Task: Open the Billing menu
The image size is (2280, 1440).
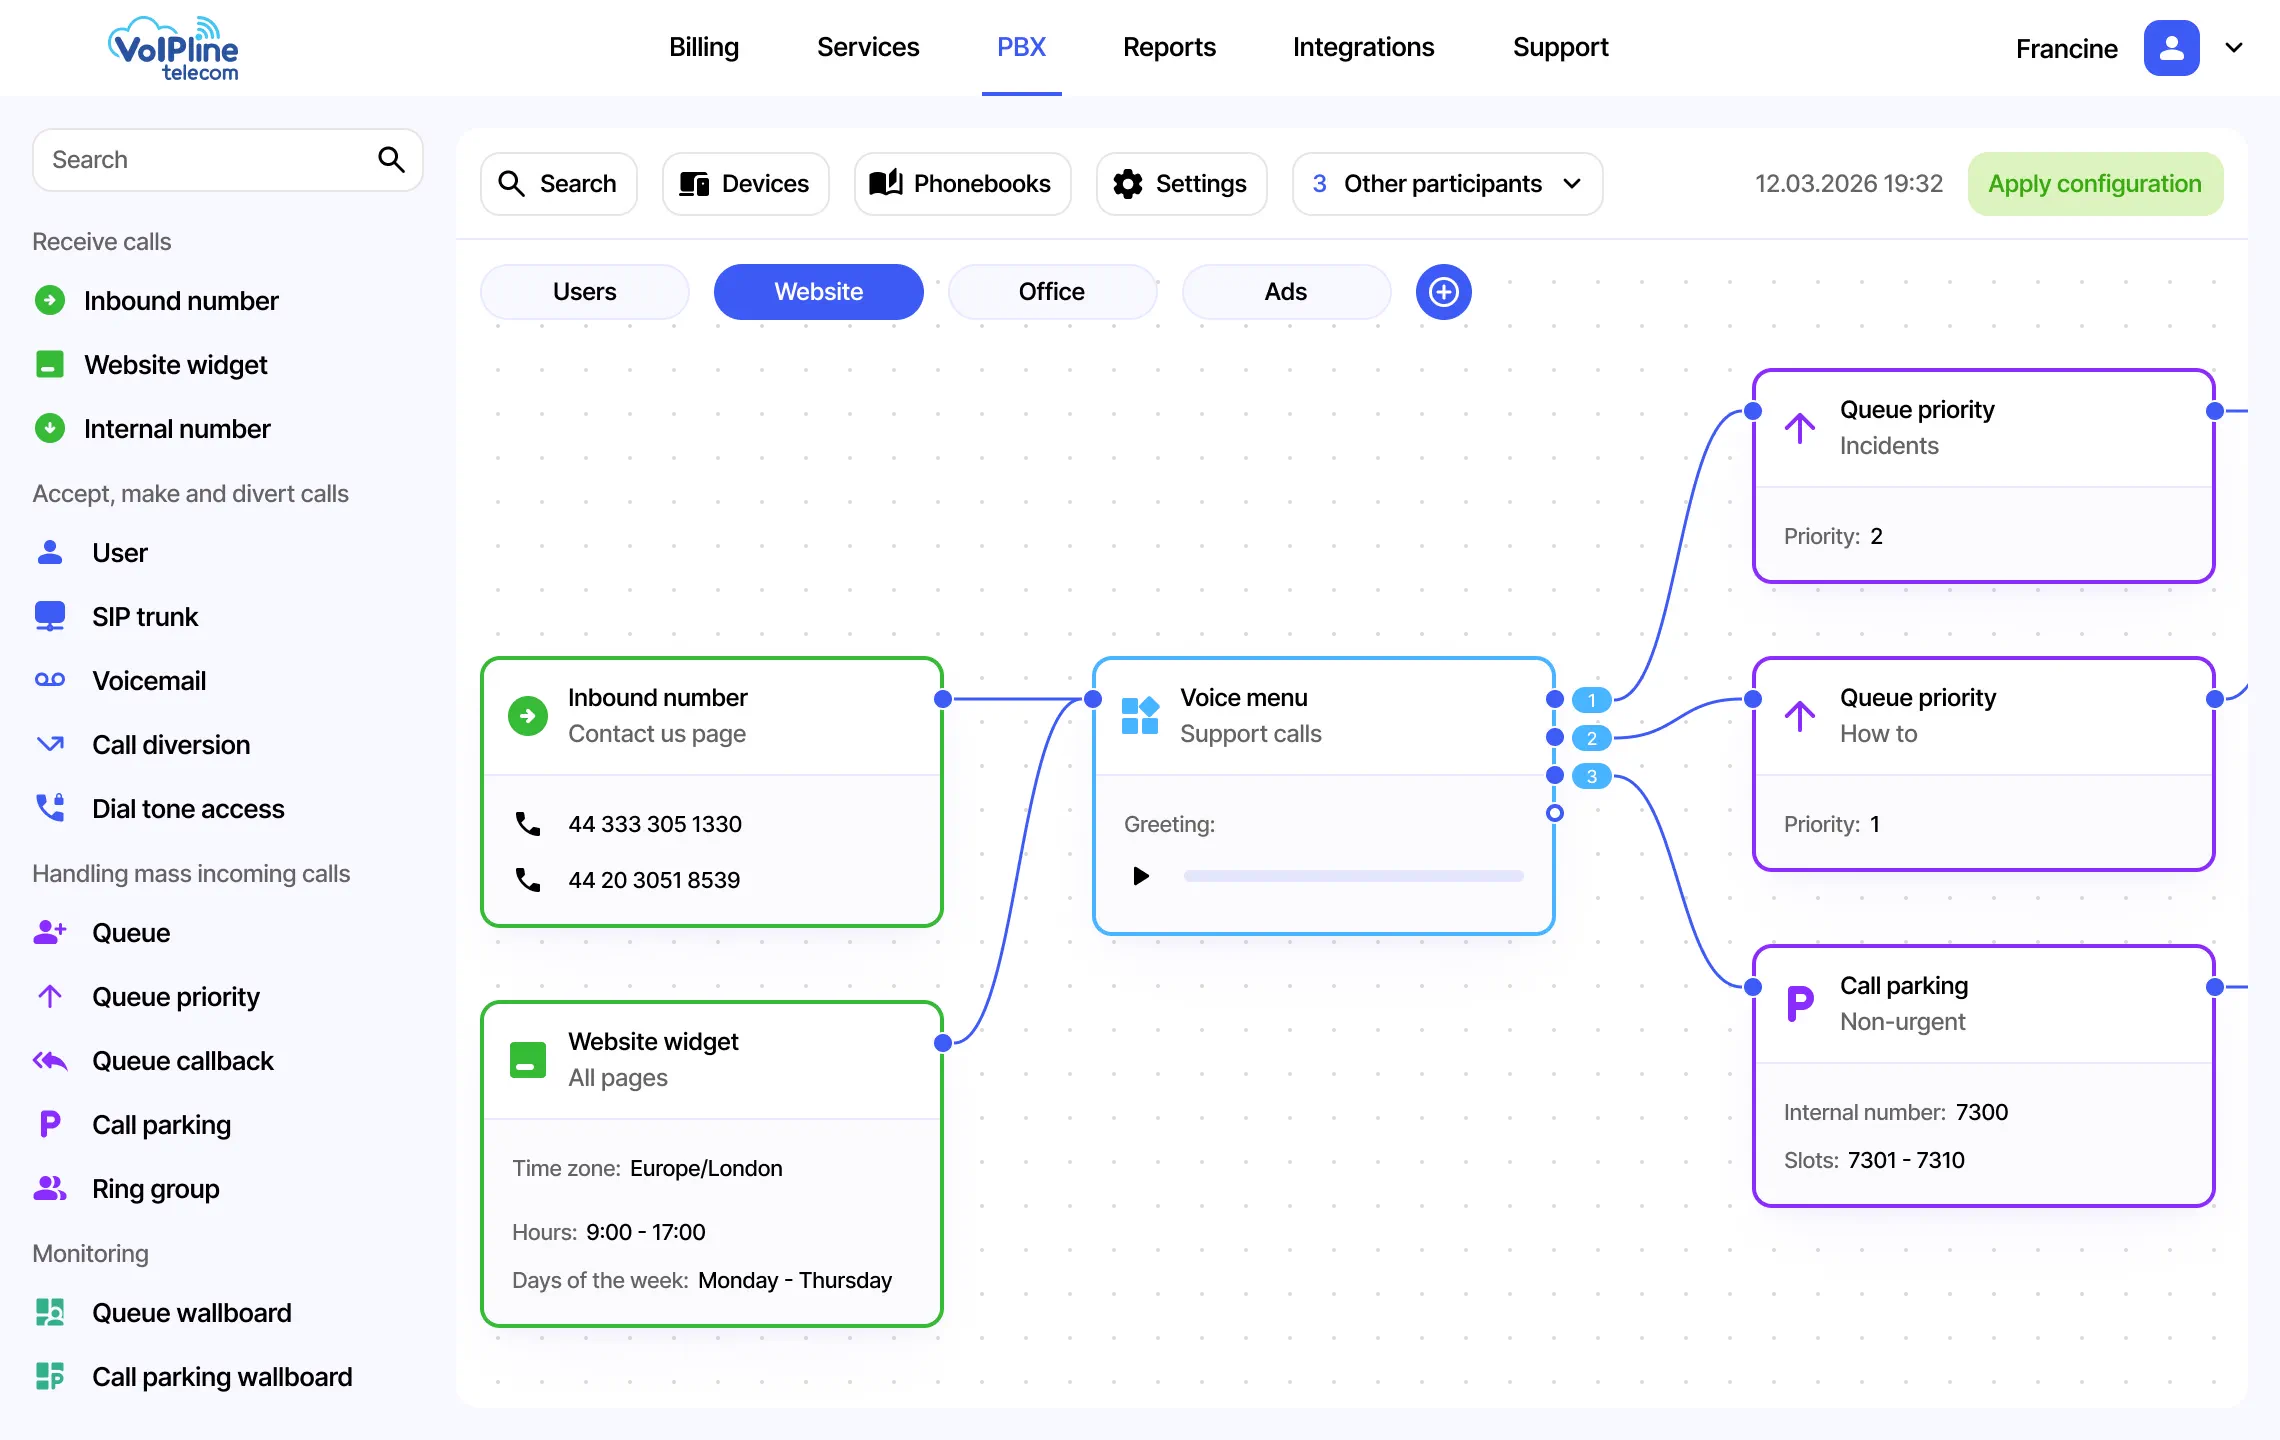Action: click(704, 47)
